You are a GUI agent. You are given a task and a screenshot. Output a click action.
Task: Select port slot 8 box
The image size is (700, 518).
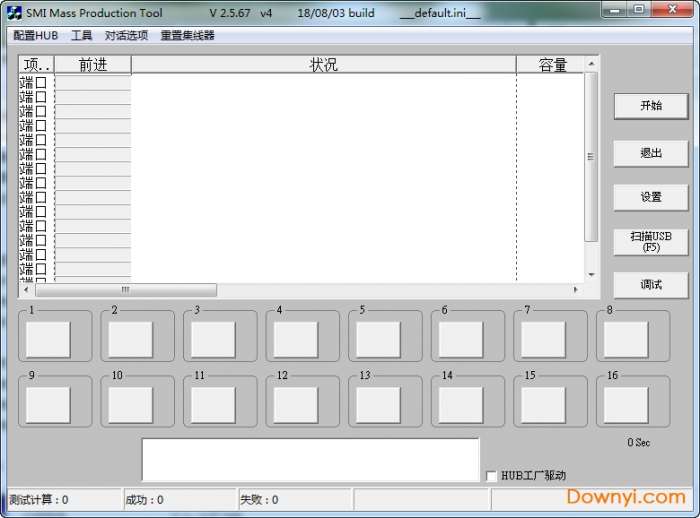pyautogui.click(x=626, y=340)
